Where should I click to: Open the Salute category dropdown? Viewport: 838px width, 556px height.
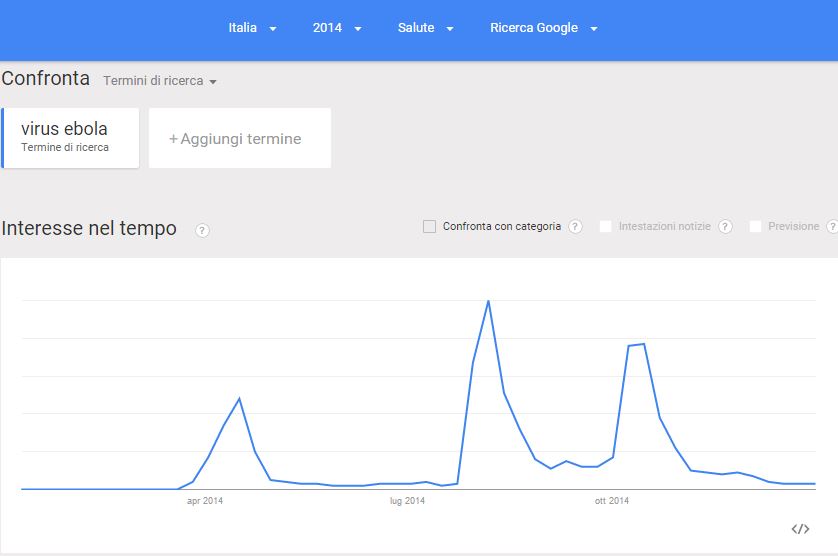pyautogui.click(x=425, y=28)
